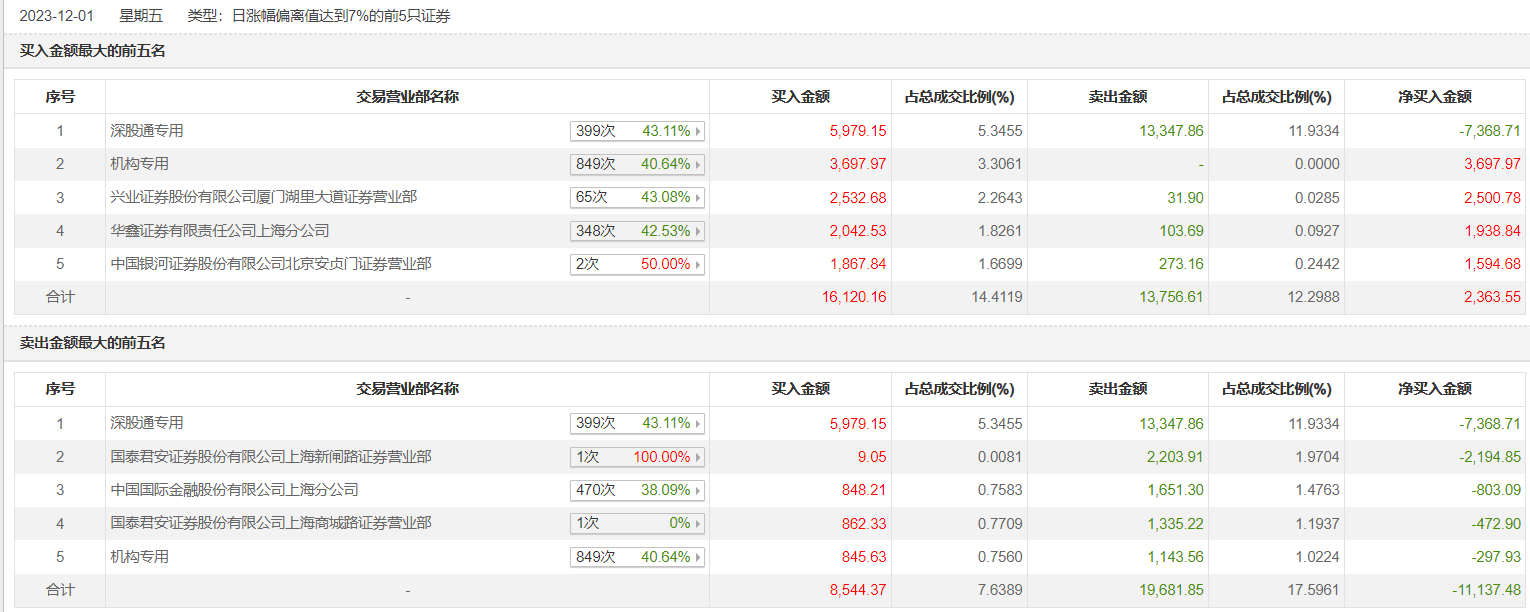Click the 买入金额 header in the top-buyers table
The height and width of the screenshot is (612, 1530).
coord(800,97)
